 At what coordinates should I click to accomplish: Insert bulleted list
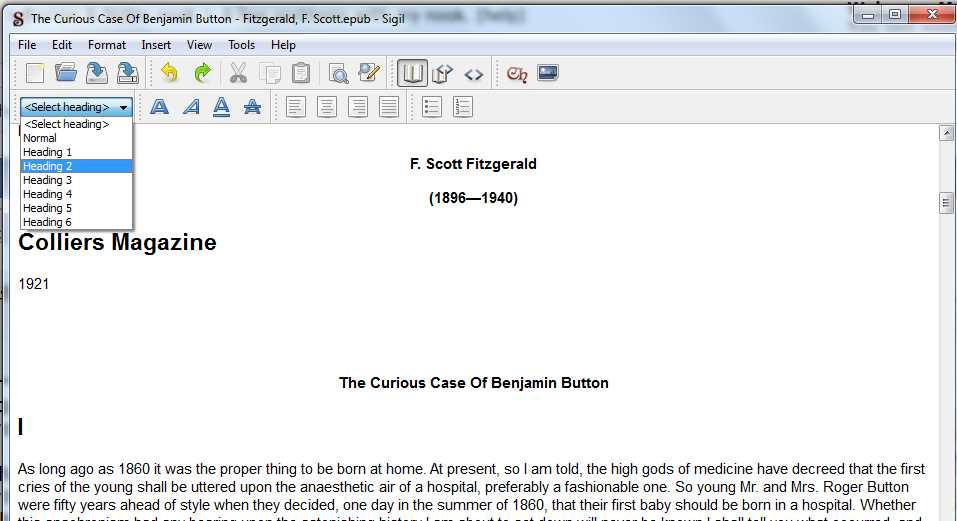point(432,107)
